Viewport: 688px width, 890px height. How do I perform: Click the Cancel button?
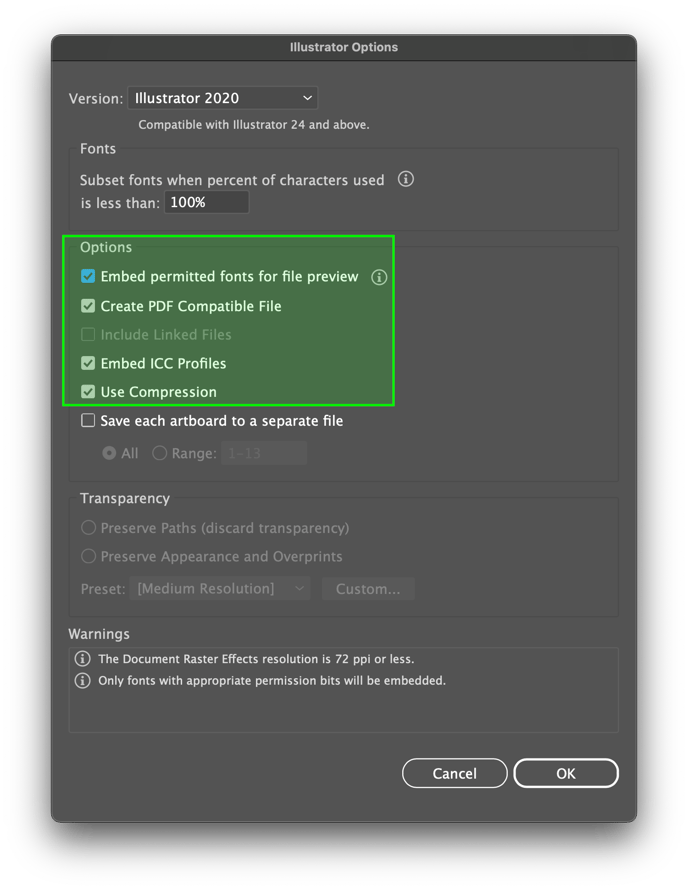click(454, 773)
